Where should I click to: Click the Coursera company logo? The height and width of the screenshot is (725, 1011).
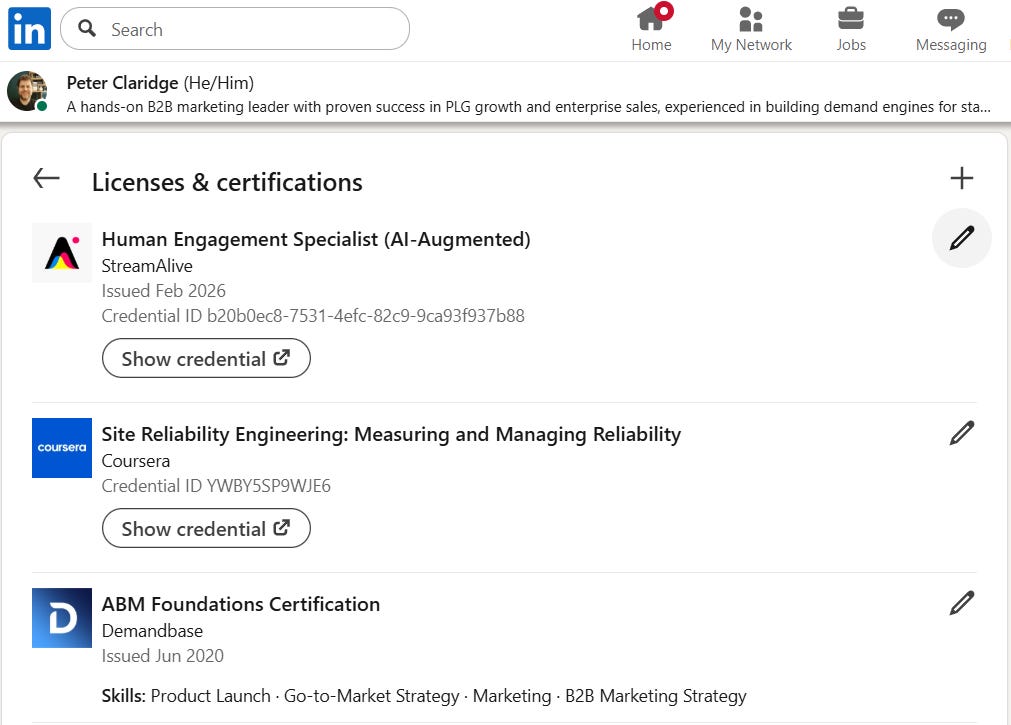click(x=62, y=448)
